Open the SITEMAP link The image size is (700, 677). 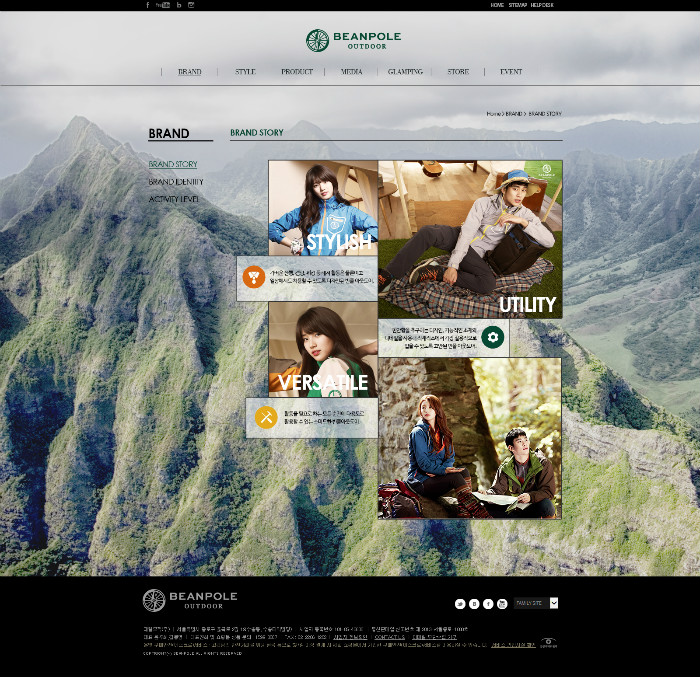coord(517,5)
